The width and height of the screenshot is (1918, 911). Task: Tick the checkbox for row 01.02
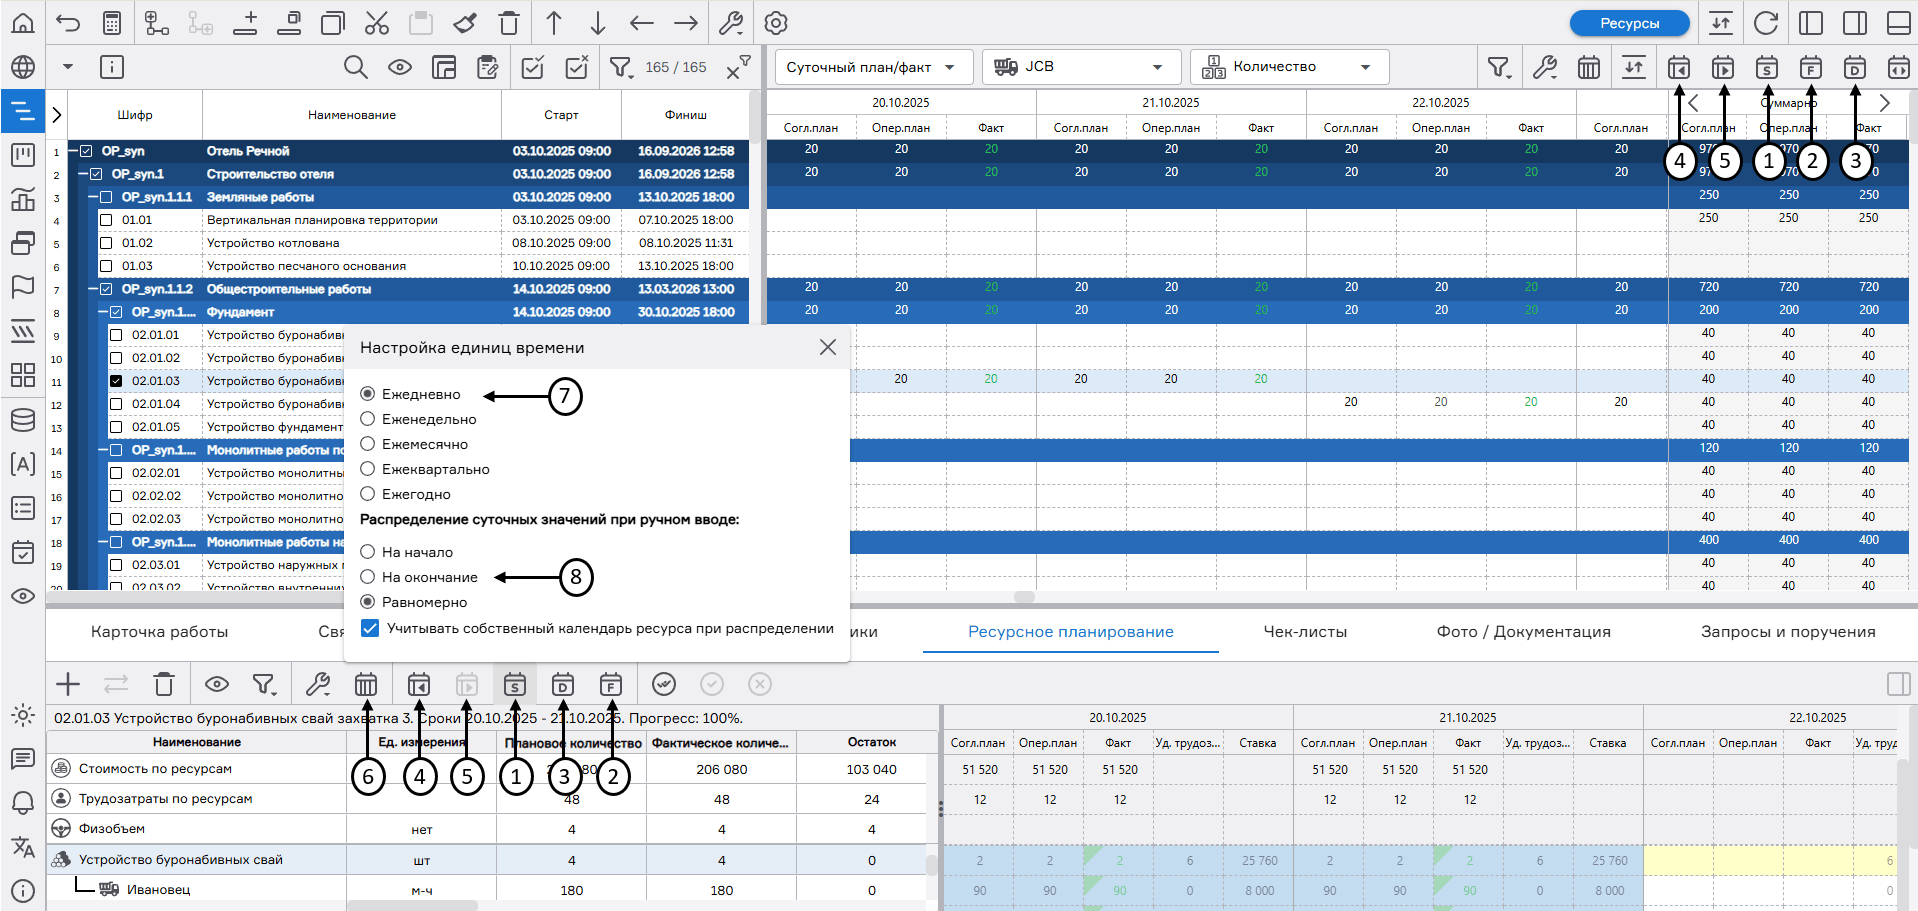(106, 243)
